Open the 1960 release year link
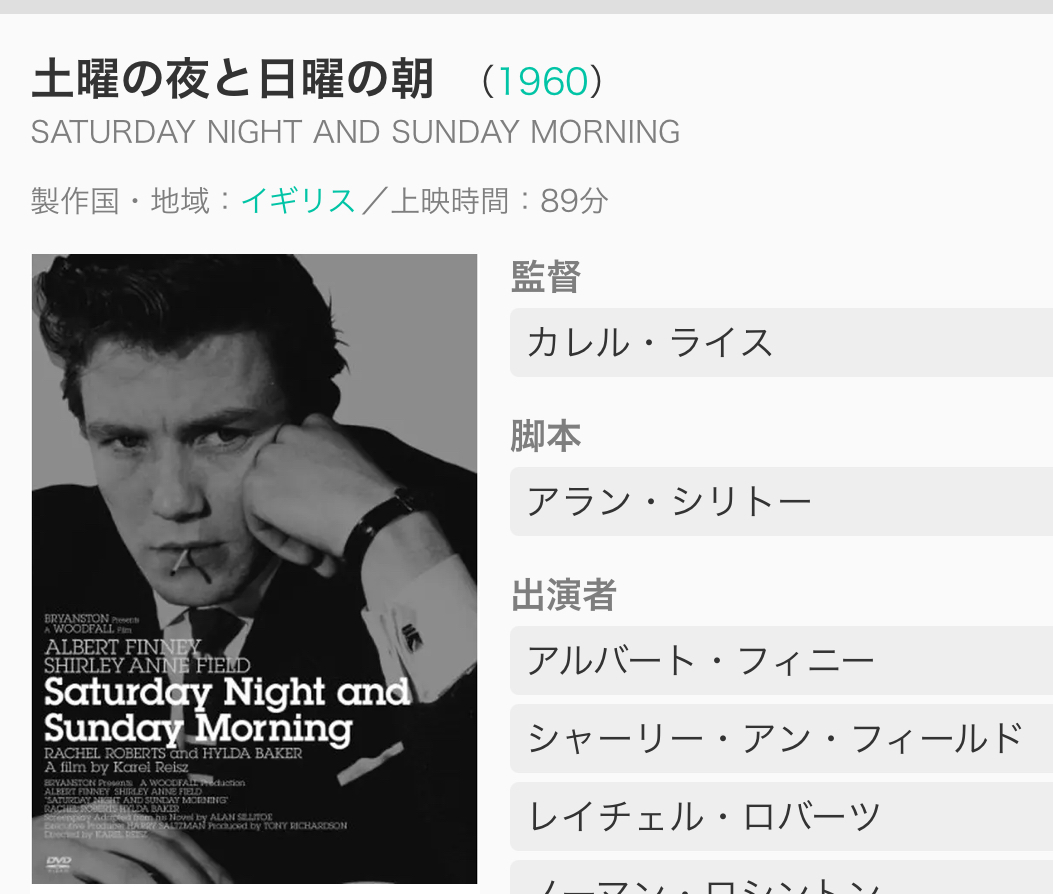The height and width of the screenshot is (894, 1053). 543,82
